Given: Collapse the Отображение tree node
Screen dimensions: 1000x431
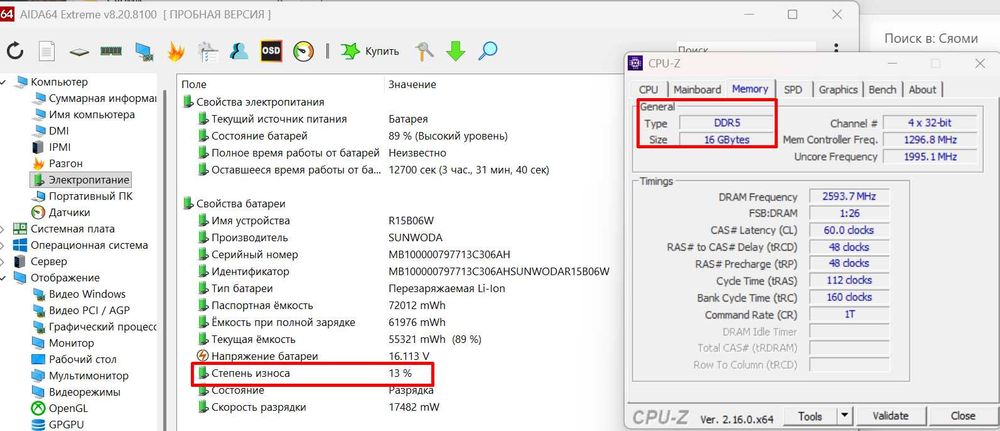Looking at the screenshot, I should pyautogui.click(x=4, y=277).
